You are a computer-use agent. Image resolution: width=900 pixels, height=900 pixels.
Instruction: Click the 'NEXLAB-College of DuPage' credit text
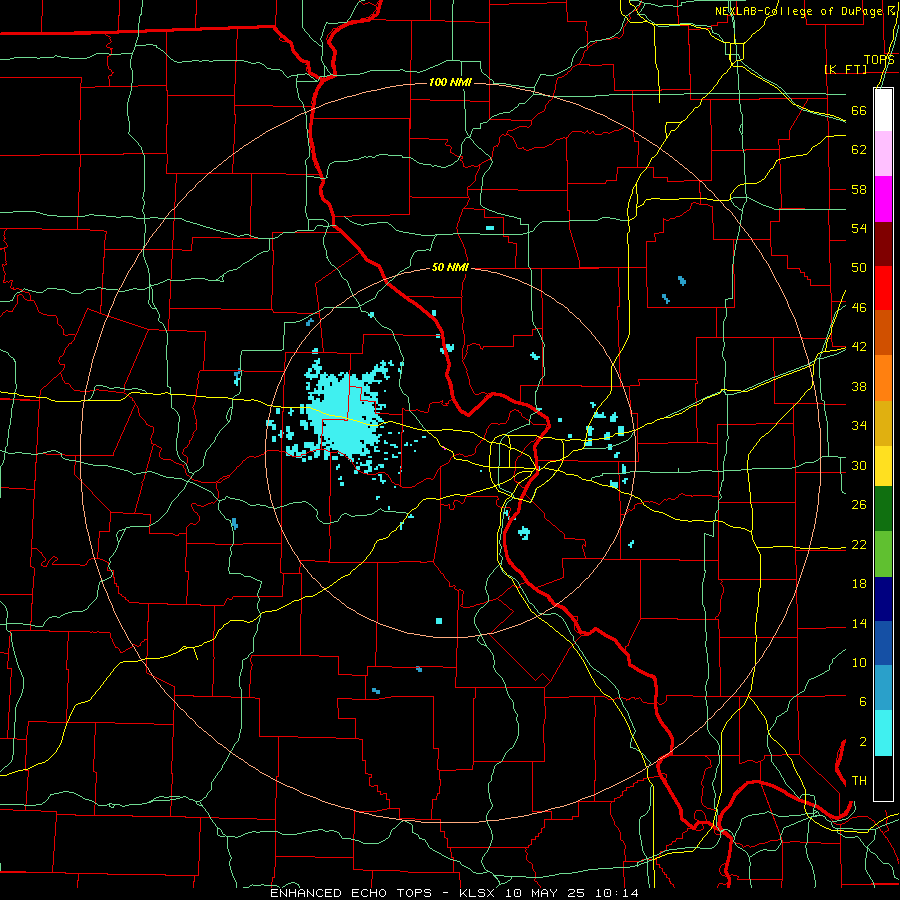click(801, 11)
